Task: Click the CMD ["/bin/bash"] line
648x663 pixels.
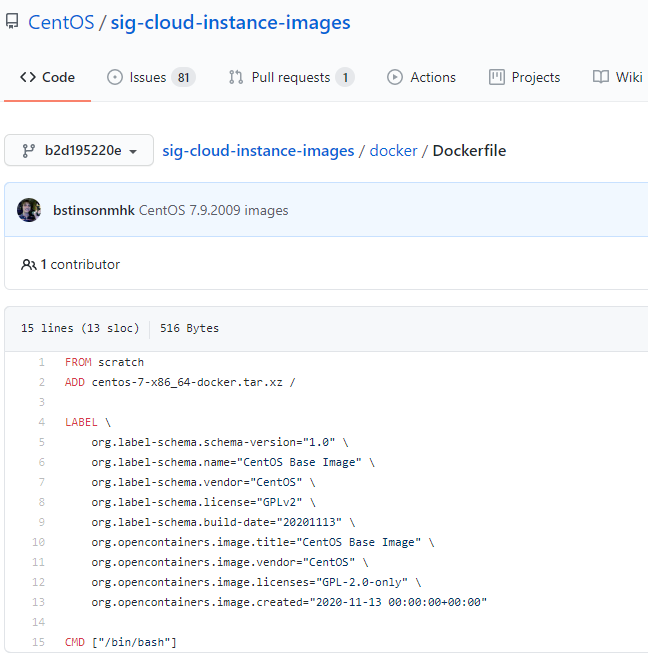Action: point(120,642)
